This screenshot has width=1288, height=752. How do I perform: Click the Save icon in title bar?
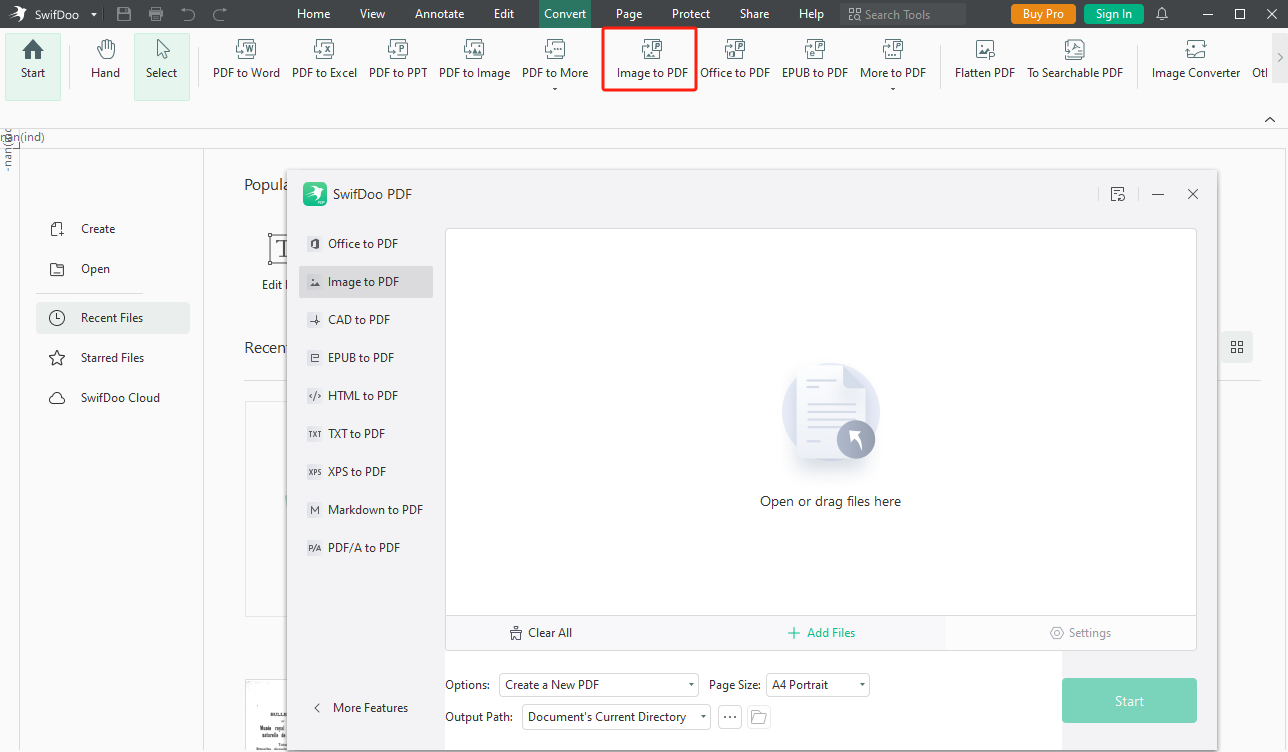click(x=124, y=14)
